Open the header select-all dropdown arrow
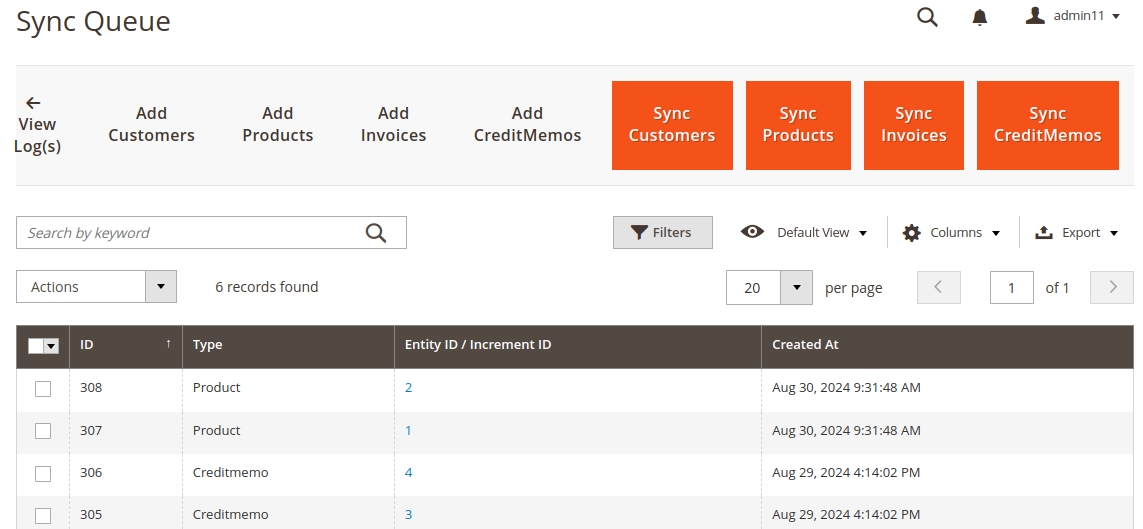Screen dimensions: 1143x529 click(51, 347)
